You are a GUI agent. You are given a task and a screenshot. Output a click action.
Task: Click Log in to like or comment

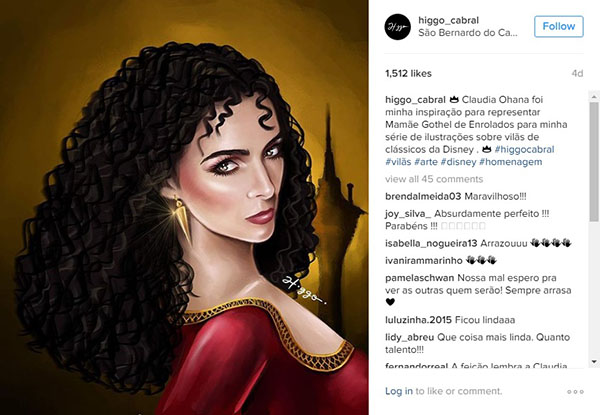pyautogui.click(x=399, y=391)
